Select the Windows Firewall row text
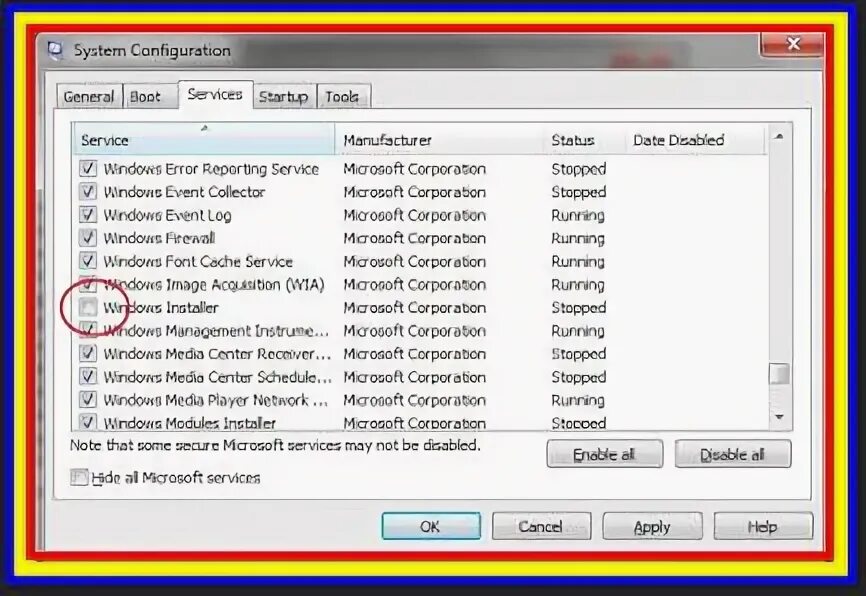 coord(160,239)
